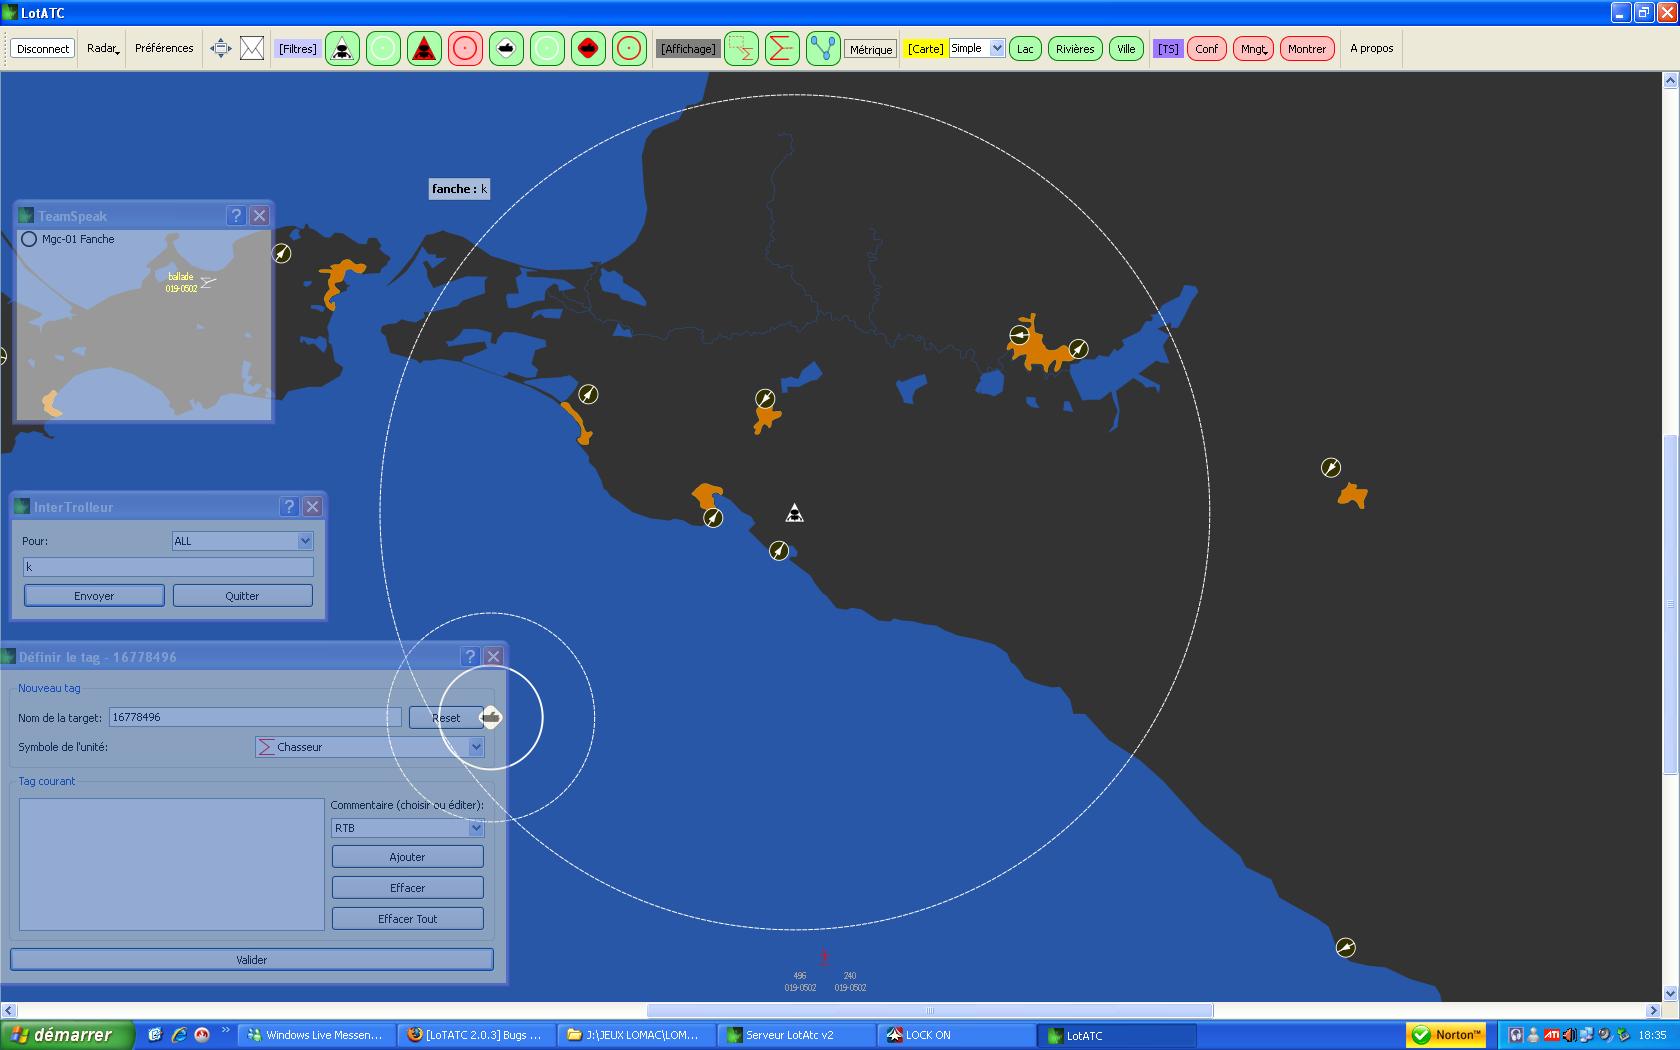
Task: Open the Carte style dropdown showing Simple
Action: pyautogui.click(x=977, y=48)
